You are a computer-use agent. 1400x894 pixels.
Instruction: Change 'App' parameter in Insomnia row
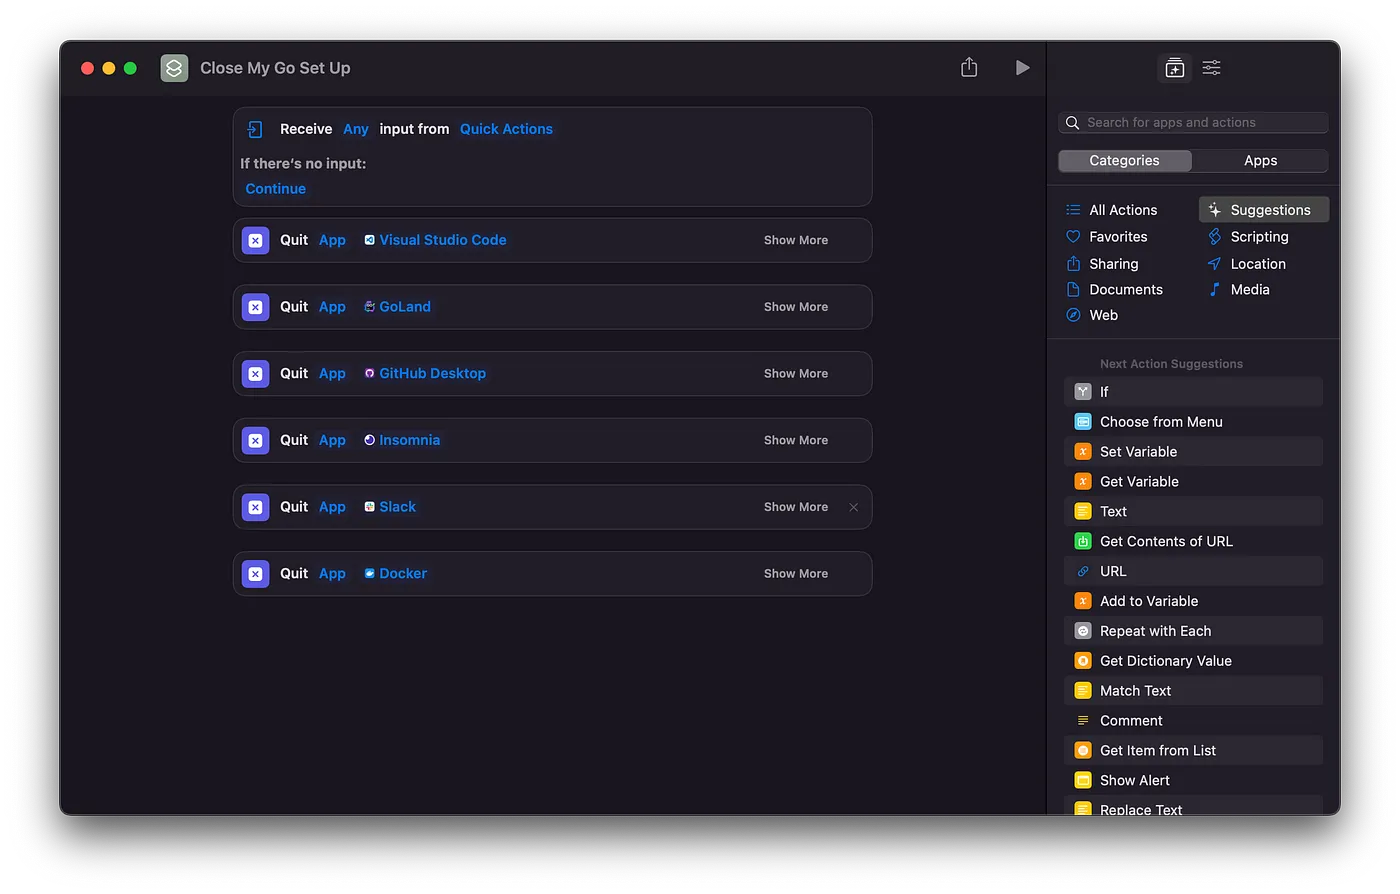coord(332,440)
